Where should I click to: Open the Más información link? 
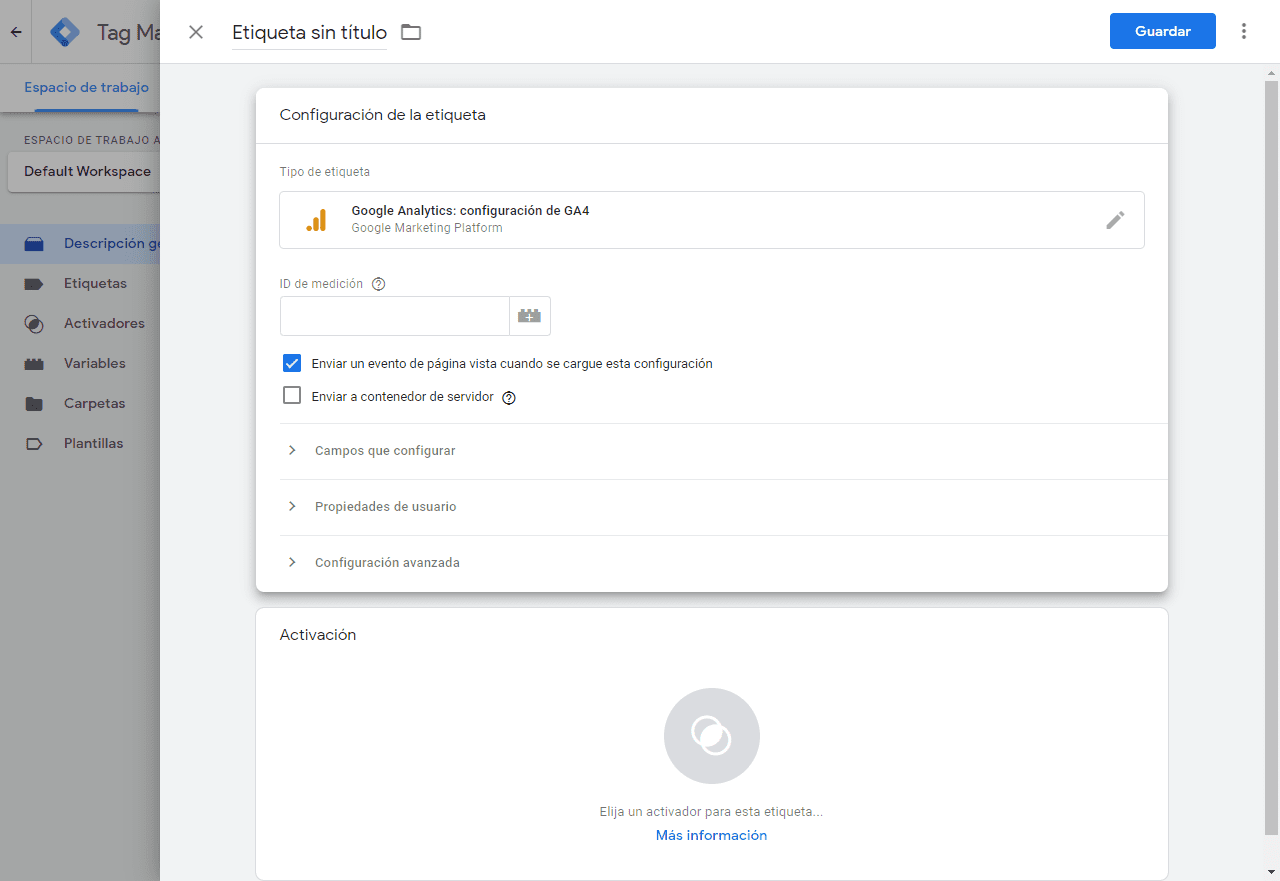(x=711, y=835)
